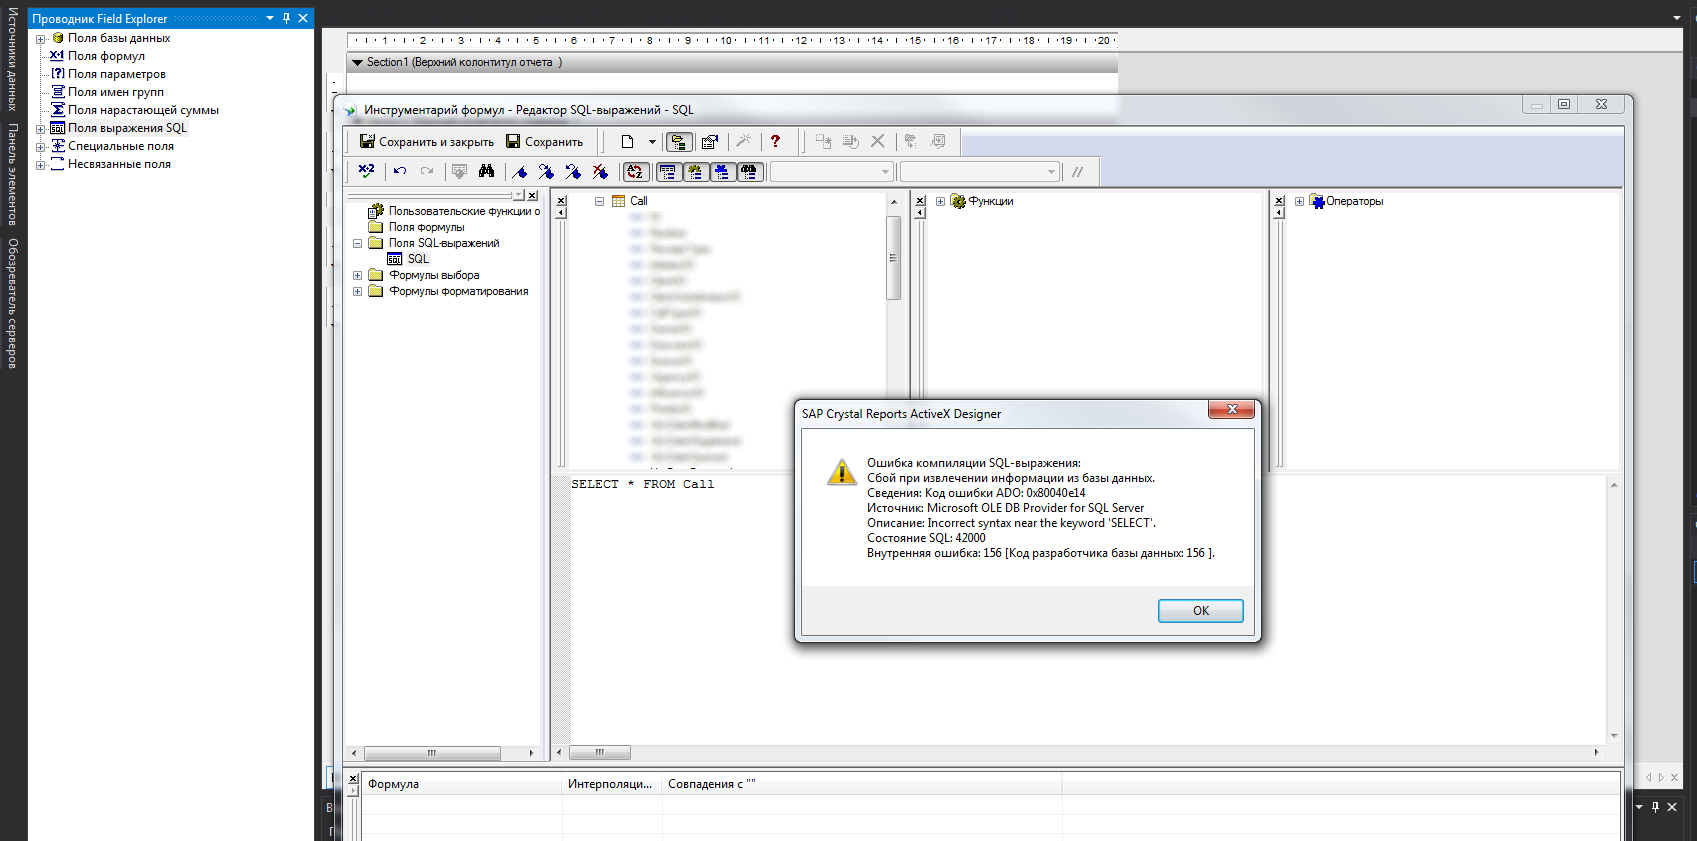This screenshot has height=841, width=1697.
Task: Collapse the Call table node
Action: pyautogui.click(x=599, y=201)
